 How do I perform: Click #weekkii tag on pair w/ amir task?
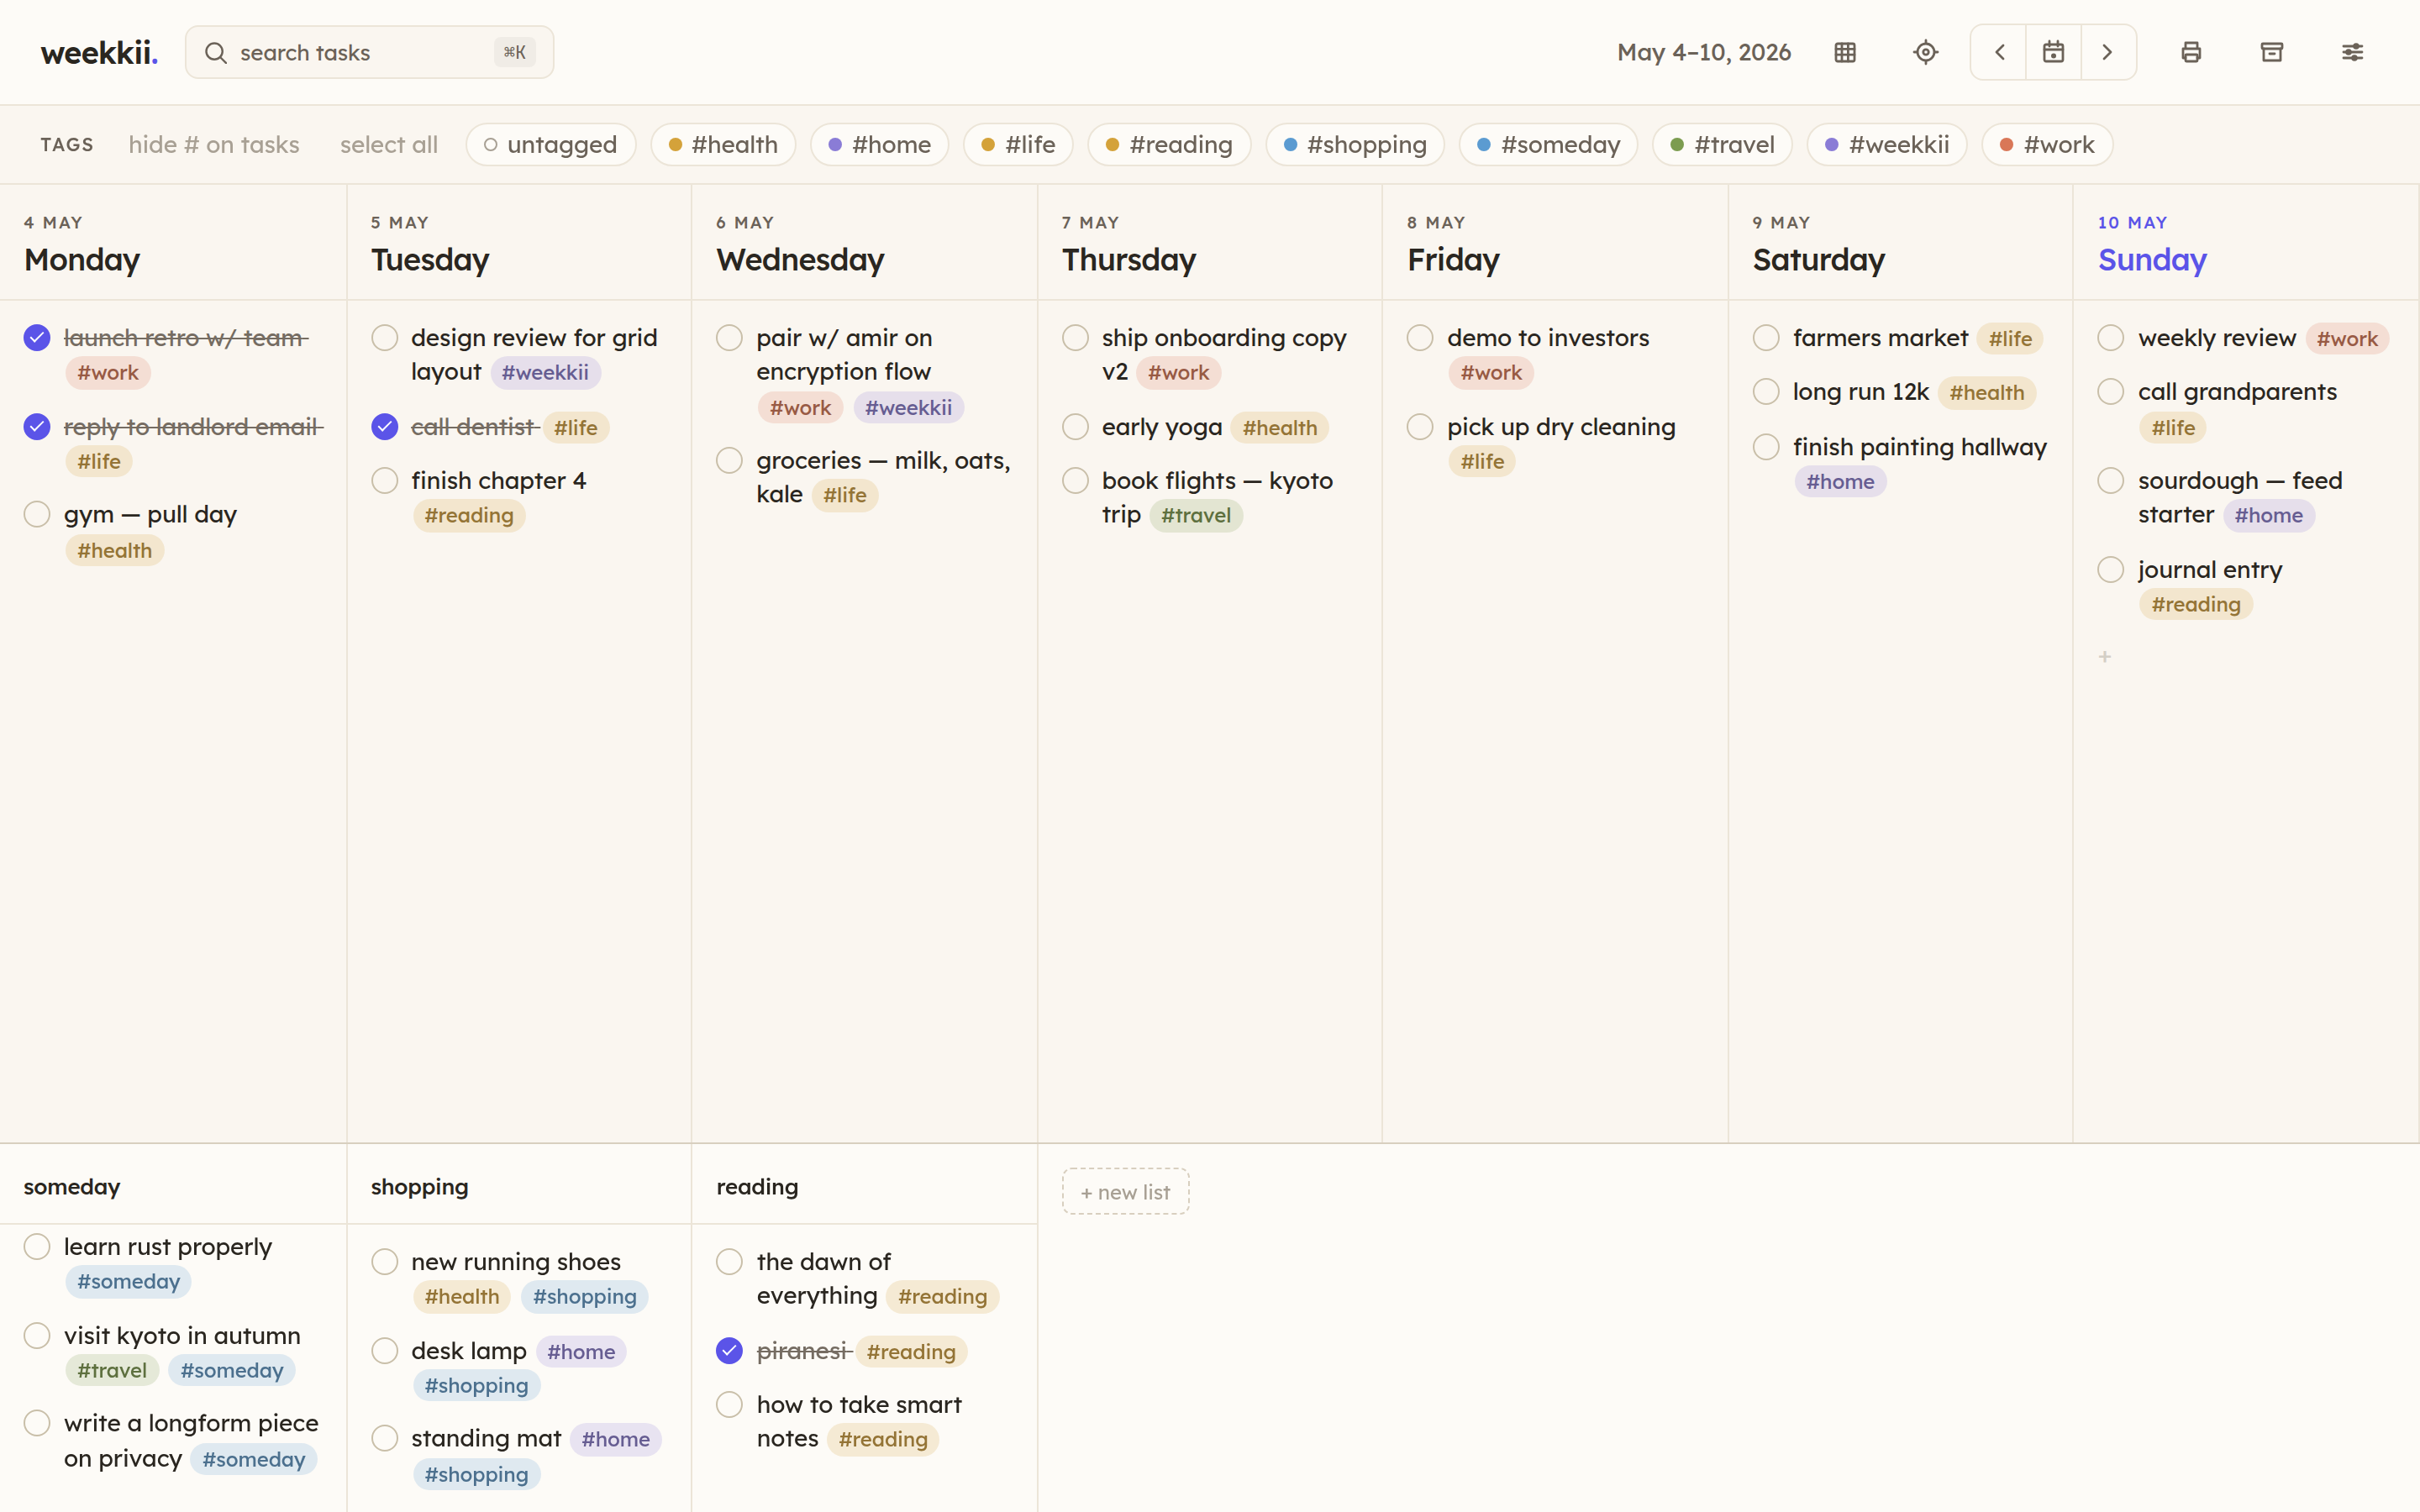908,408
